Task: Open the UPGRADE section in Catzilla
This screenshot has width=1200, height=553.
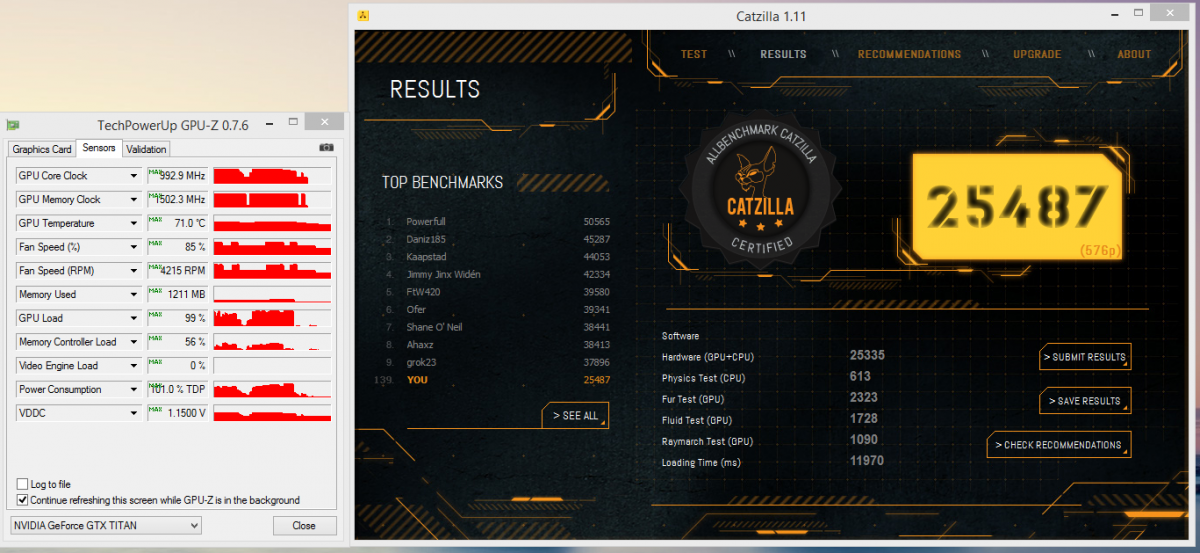Action: 1037,54
